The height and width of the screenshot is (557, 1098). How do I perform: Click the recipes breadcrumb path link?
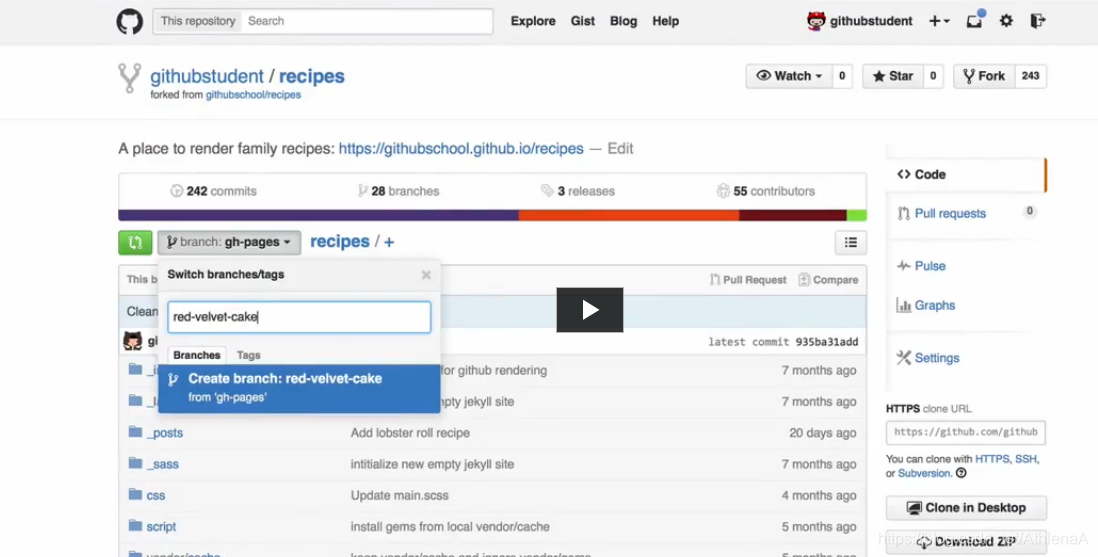click(340, 242)
